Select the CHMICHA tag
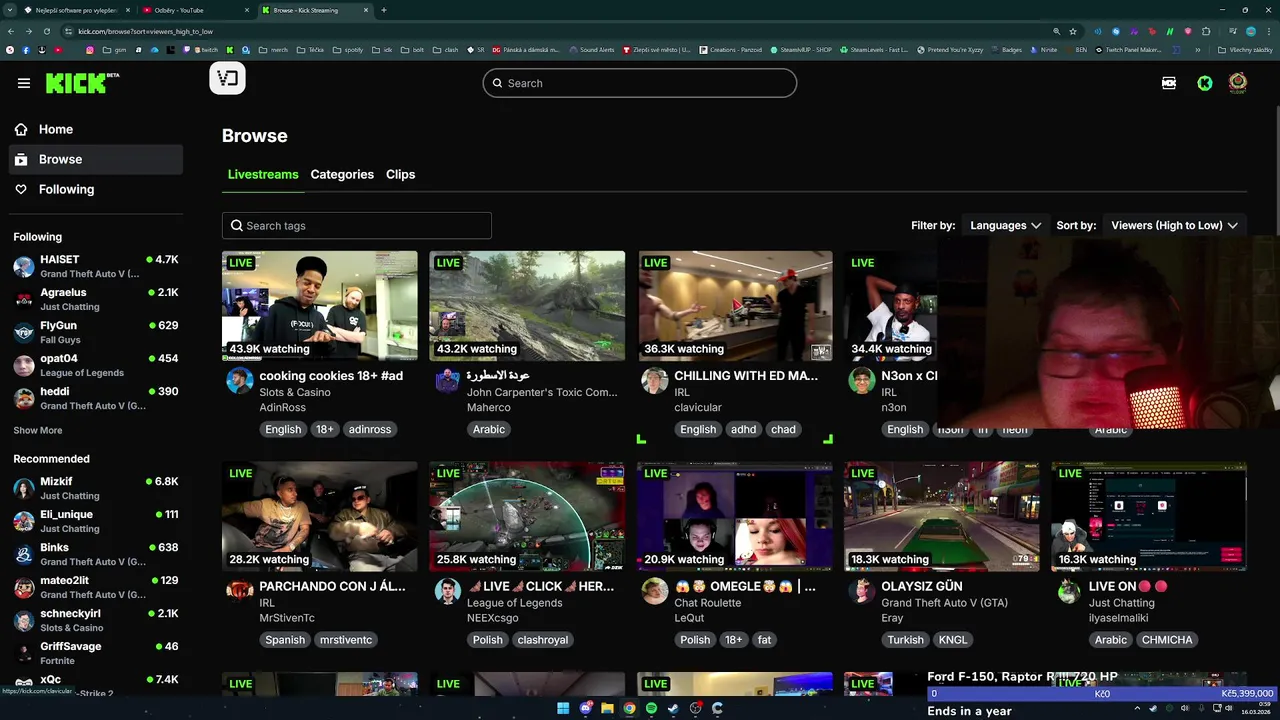Image resolution: width=1280 pixels, height=720 pixels. pyautogui.click(x=1167, y=640)
